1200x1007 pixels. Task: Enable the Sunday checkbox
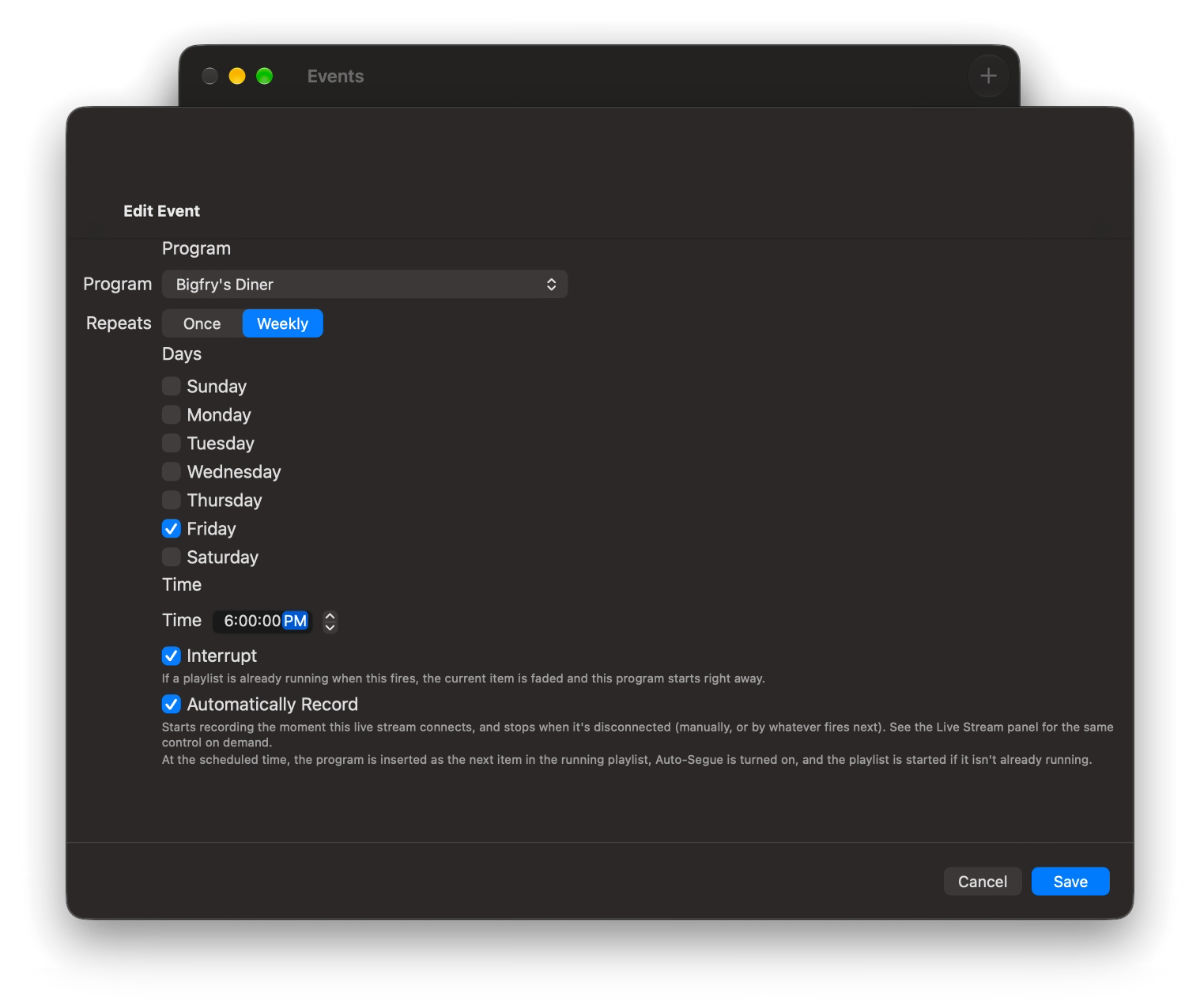tap(172, 386)
